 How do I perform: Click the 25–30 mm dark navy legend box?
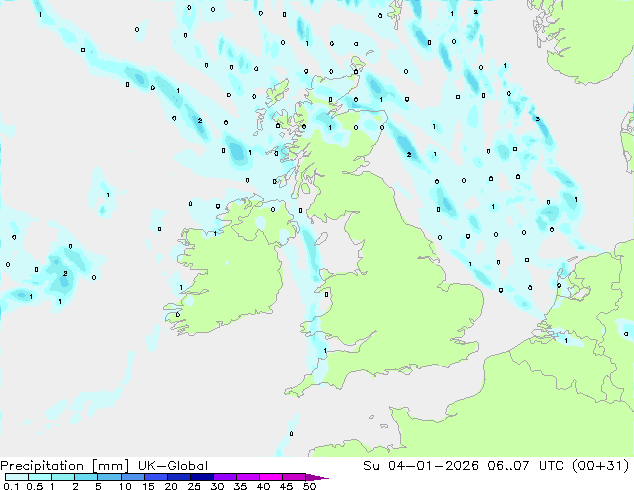click(201, 477)
